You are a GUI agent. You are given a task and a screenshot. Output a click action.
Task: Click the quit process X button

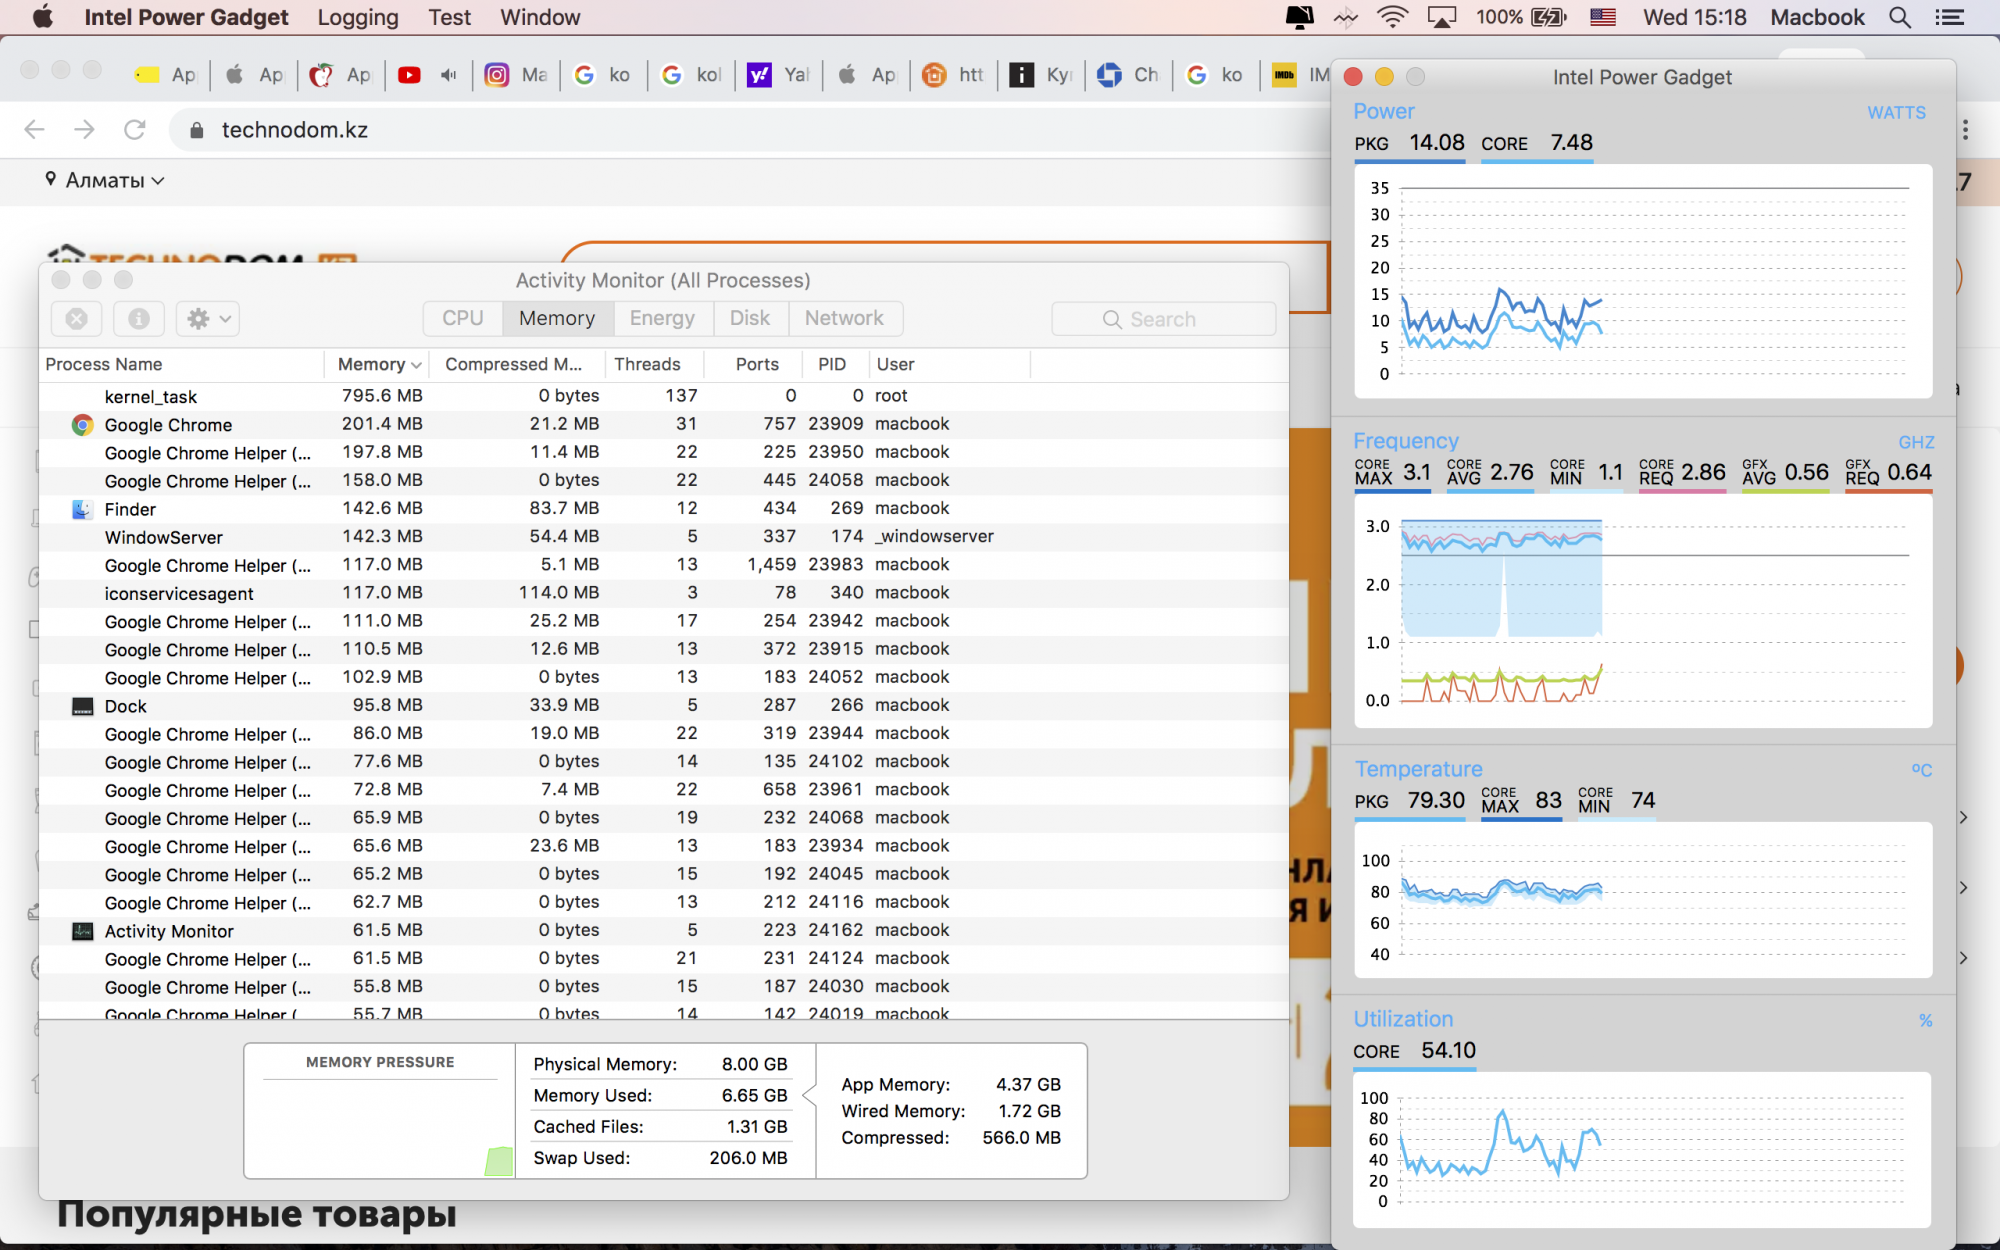(x=77, y=319)
